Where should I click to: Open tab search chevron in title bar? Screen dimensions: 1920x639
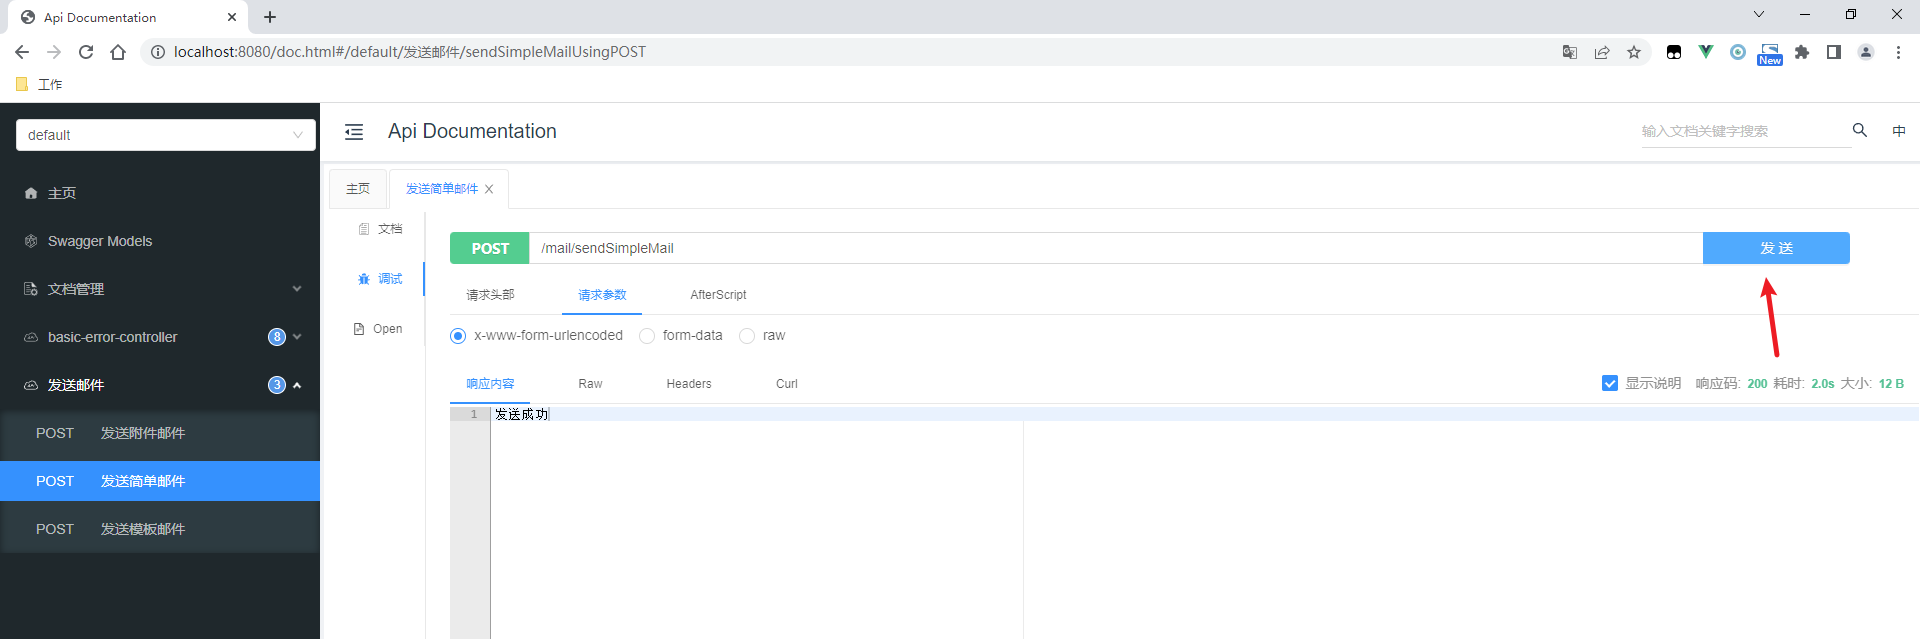tap(1759, 14)
